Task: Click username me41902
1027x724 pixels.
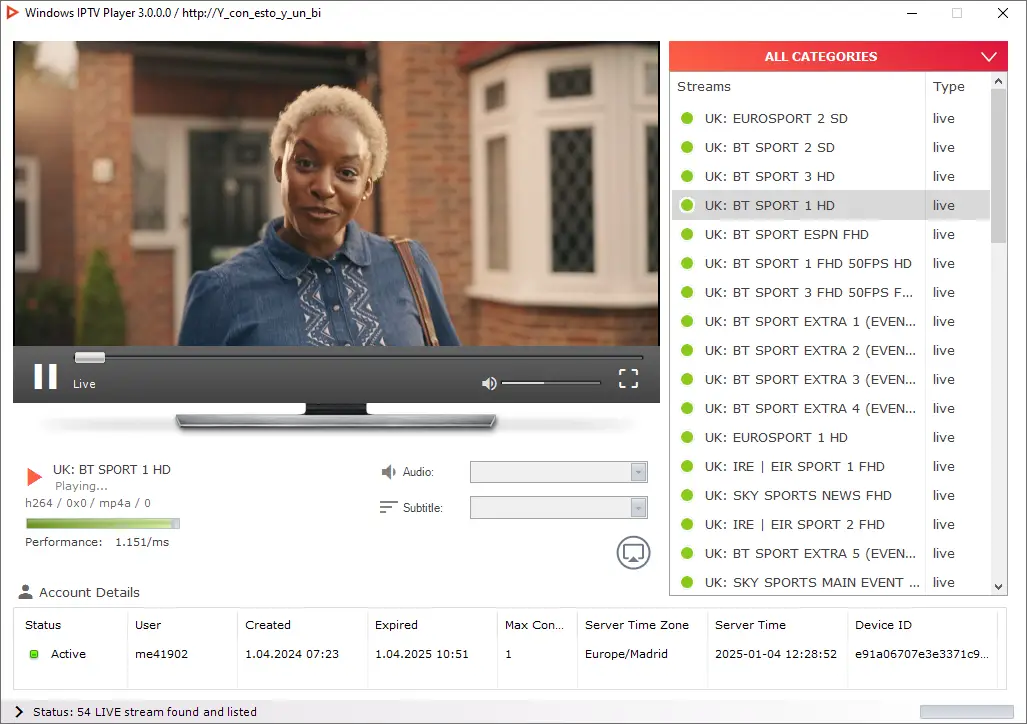Action: (161, 654)
